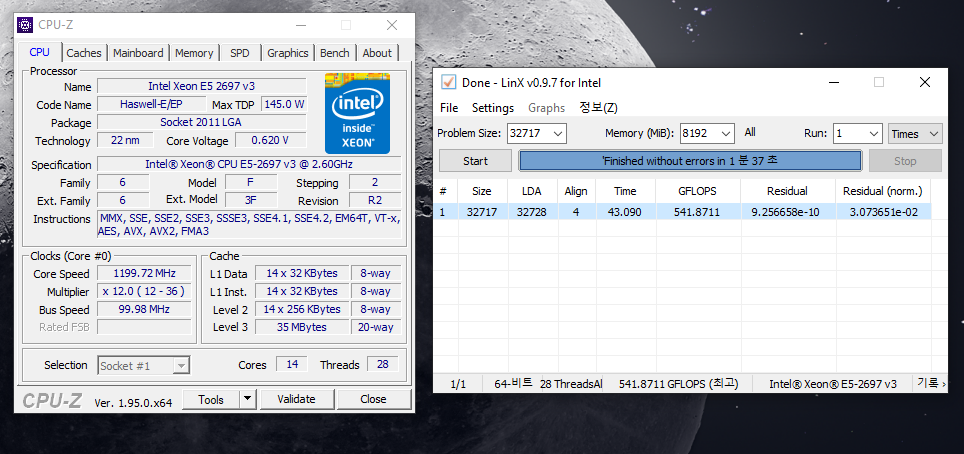Click the CPU-Z app icon in title bar

[25, 25]
